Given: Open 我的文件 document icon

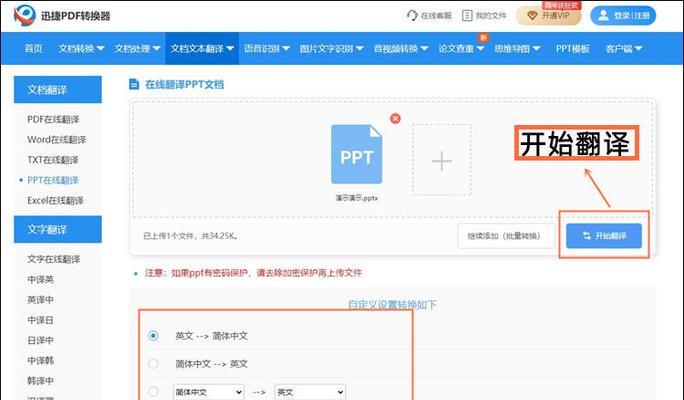Looking at the screenshot, I should (467, 16).
